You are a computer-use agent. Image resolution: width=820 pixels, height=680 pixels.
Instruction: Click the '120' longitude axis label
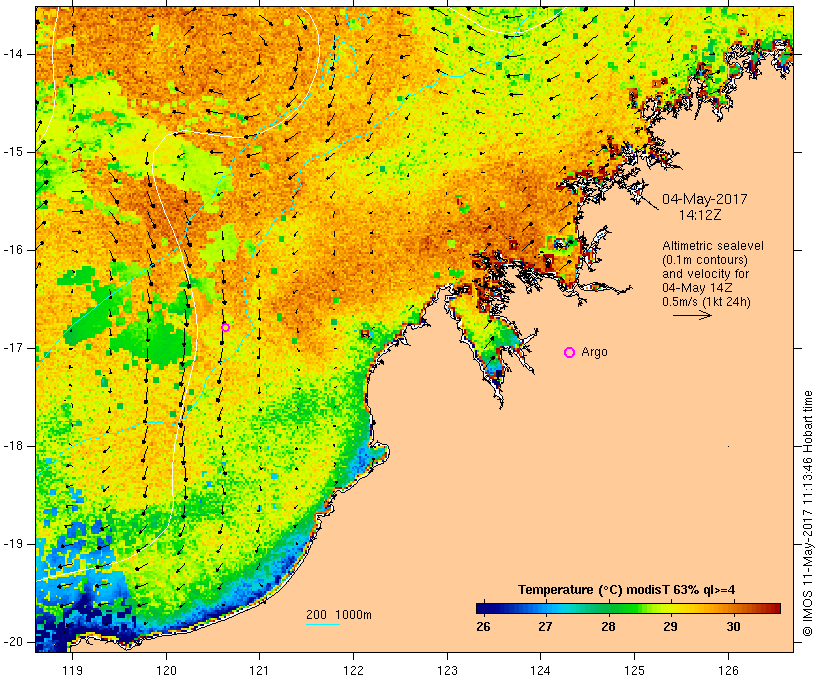click(166, 670)
